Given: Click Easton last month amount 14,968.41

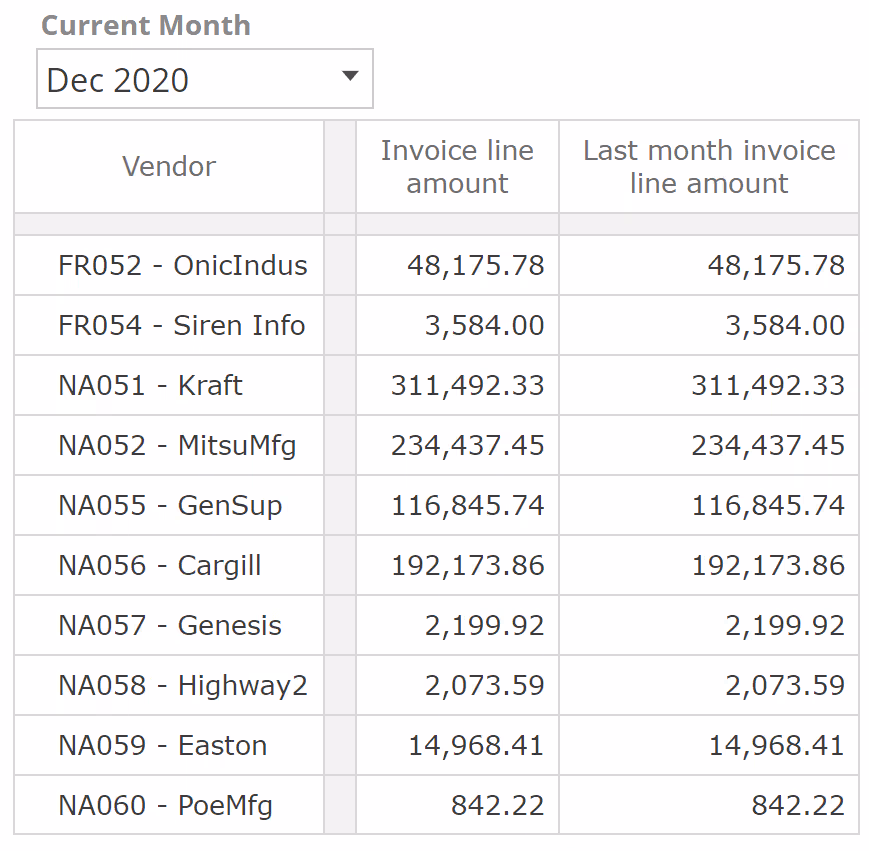Looking at the screenshot, I should click(x=776, y=745).
